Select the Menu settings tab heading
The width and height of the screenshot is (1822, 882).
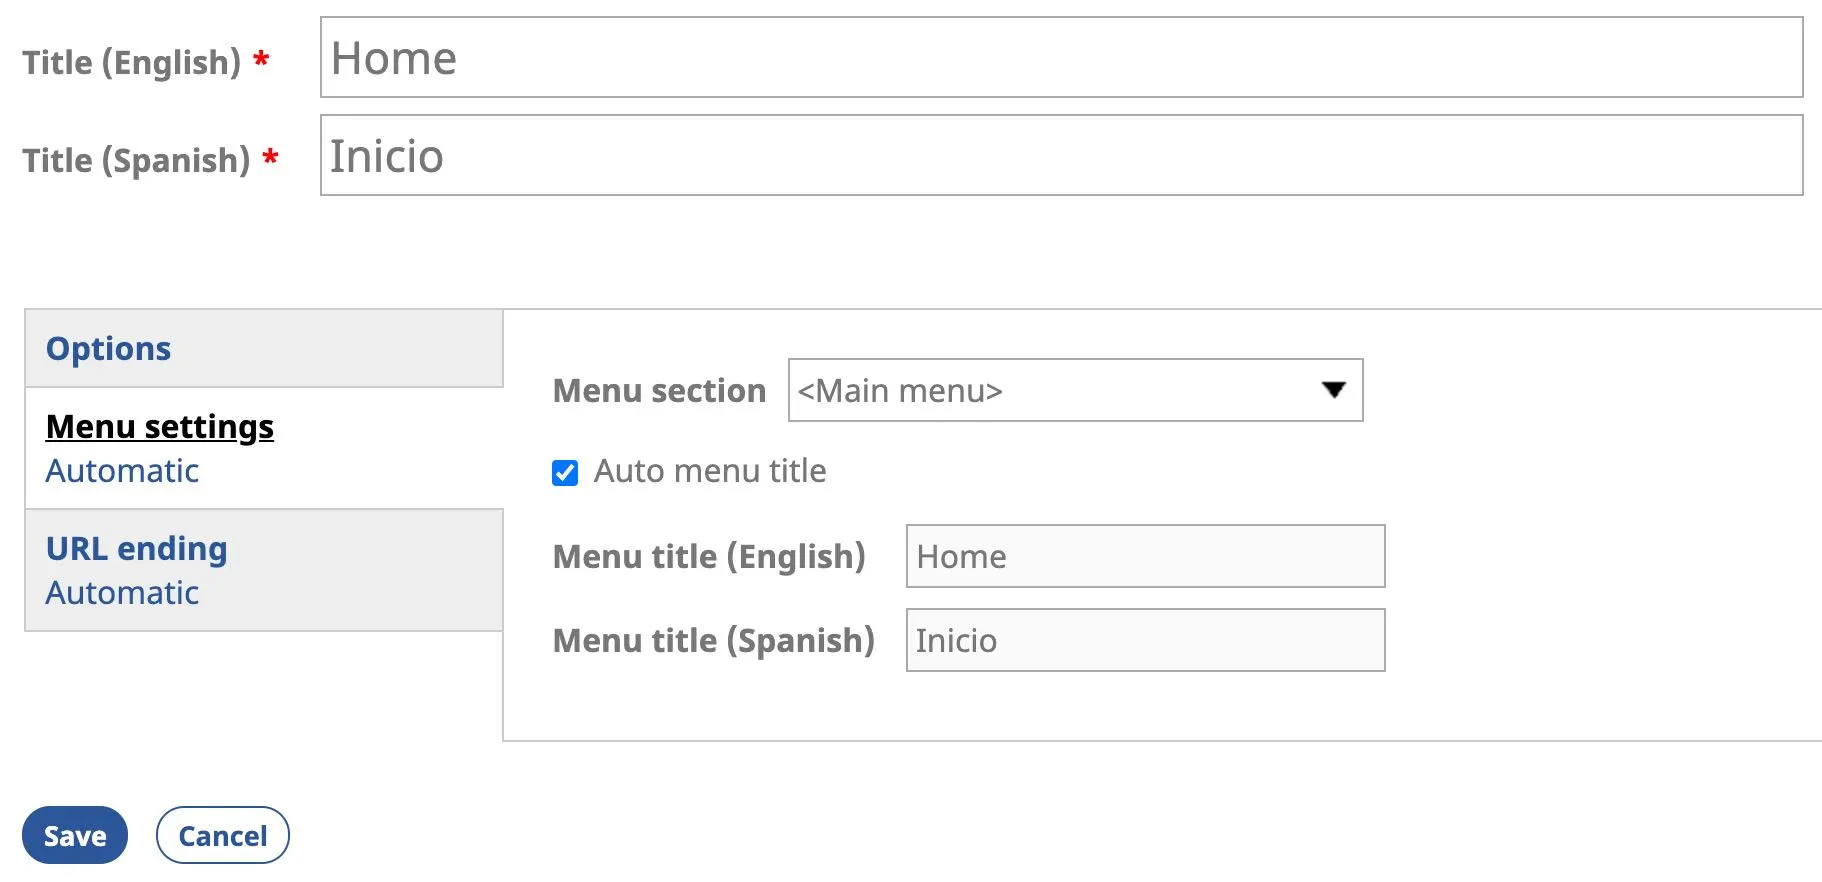point(160,427)
